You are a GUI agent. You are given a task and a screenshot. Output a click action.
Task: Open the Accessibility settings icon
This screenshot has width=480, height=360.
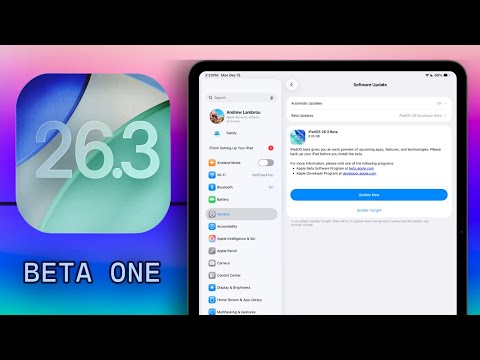(212, 226)
